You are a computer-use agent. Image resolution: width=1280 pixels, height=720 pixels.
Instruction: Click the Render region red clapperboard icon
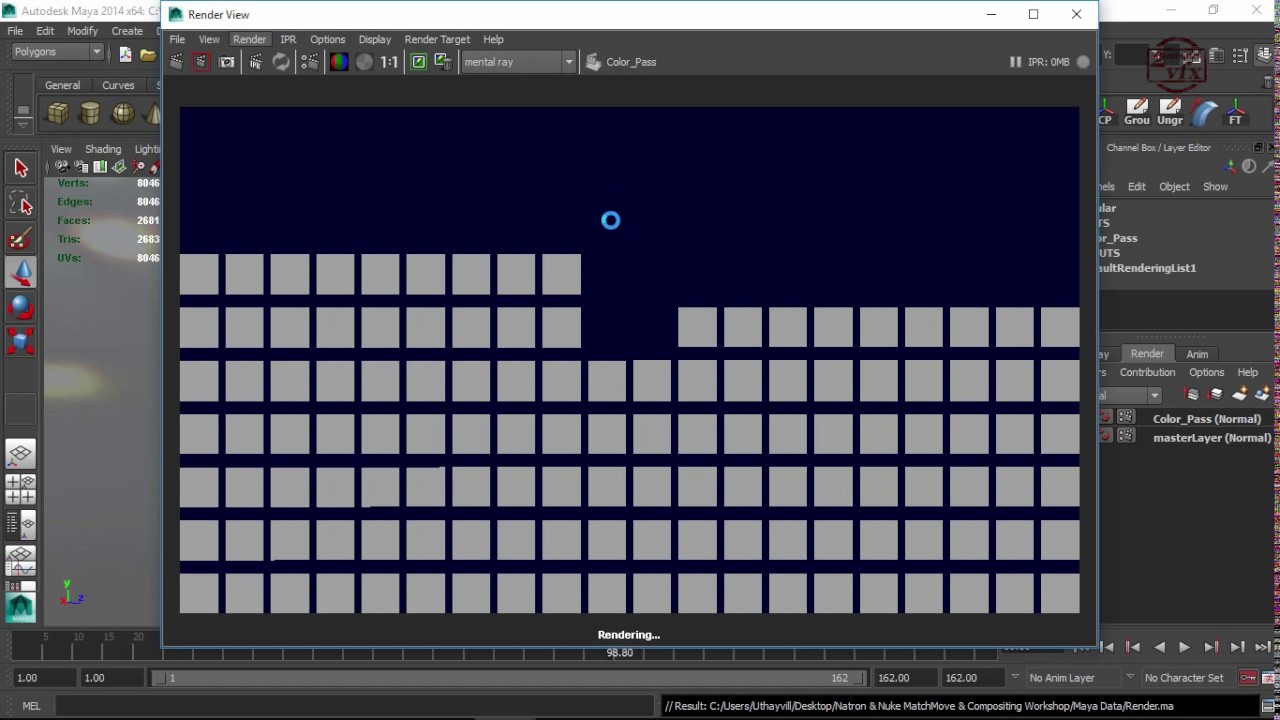coord(201,62)
